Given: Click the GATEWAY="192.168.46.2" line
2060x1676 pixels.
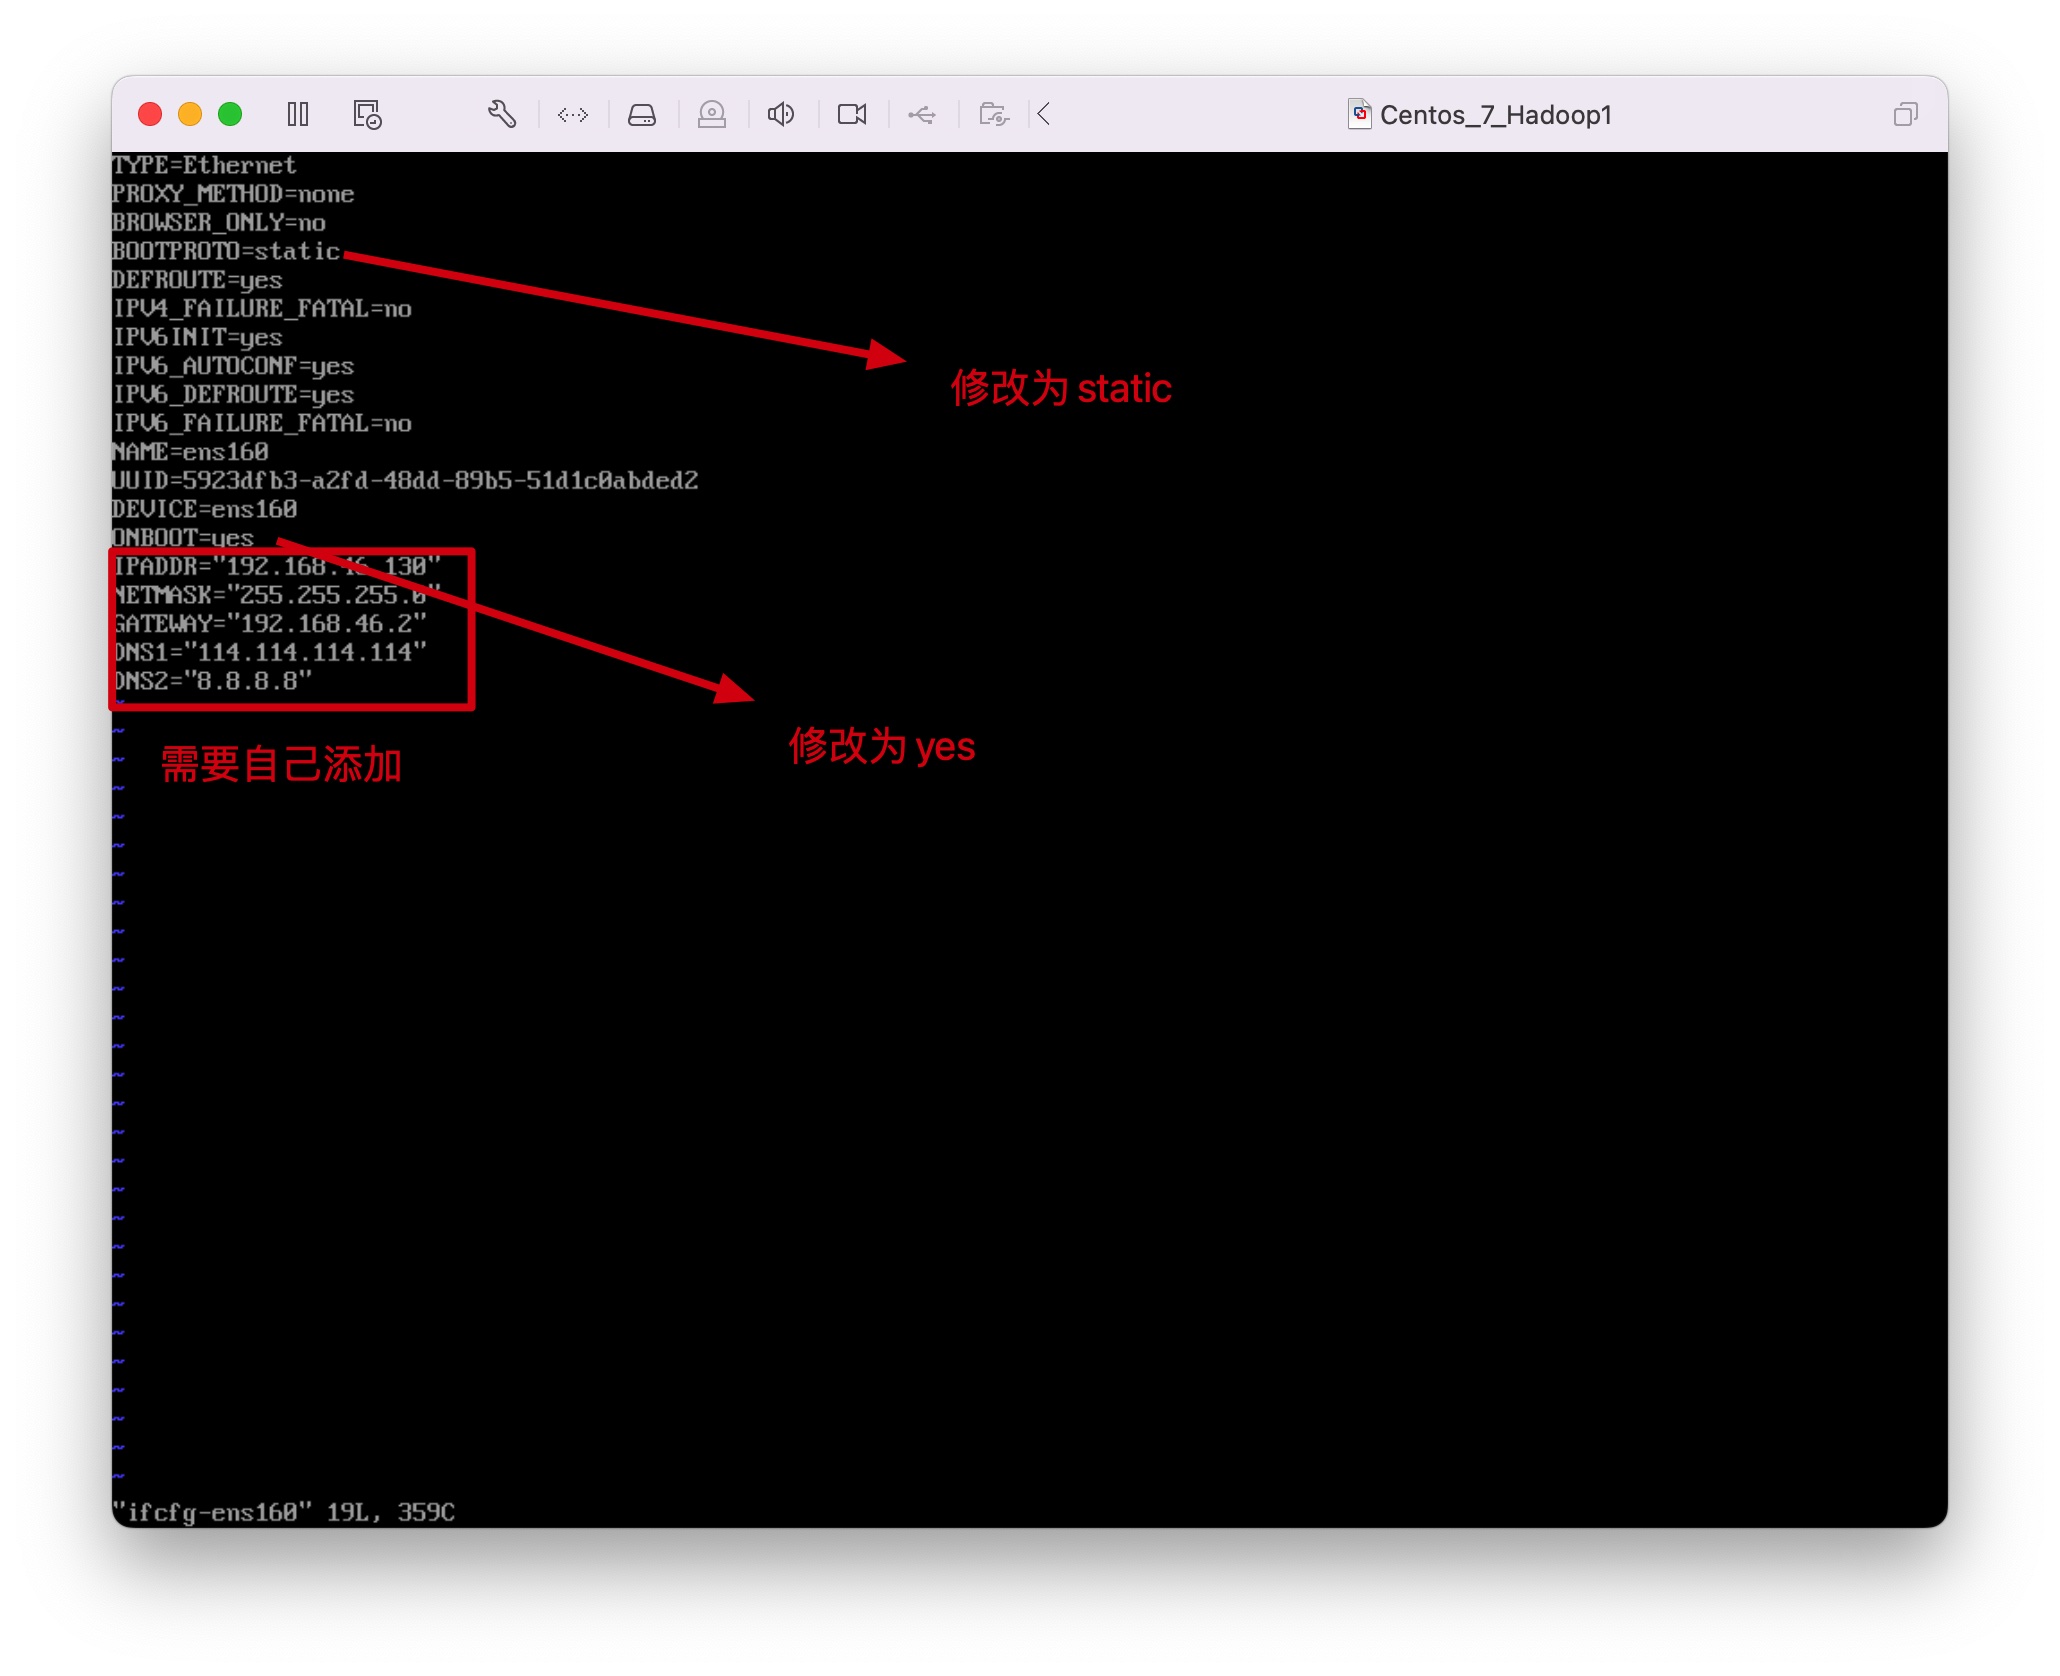Looking at the screenshot, I should point(269,624).
